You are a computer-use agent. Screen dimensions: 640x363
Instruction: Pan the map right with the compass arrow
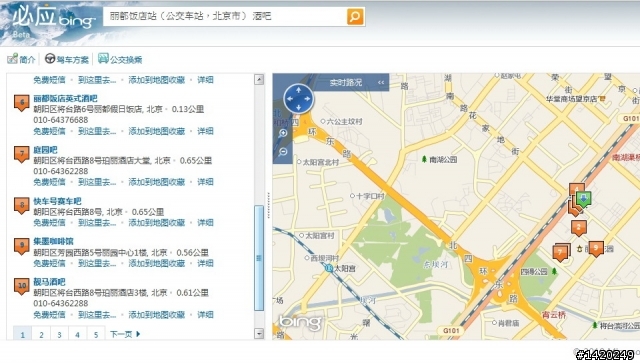click(x=307, y=99)
